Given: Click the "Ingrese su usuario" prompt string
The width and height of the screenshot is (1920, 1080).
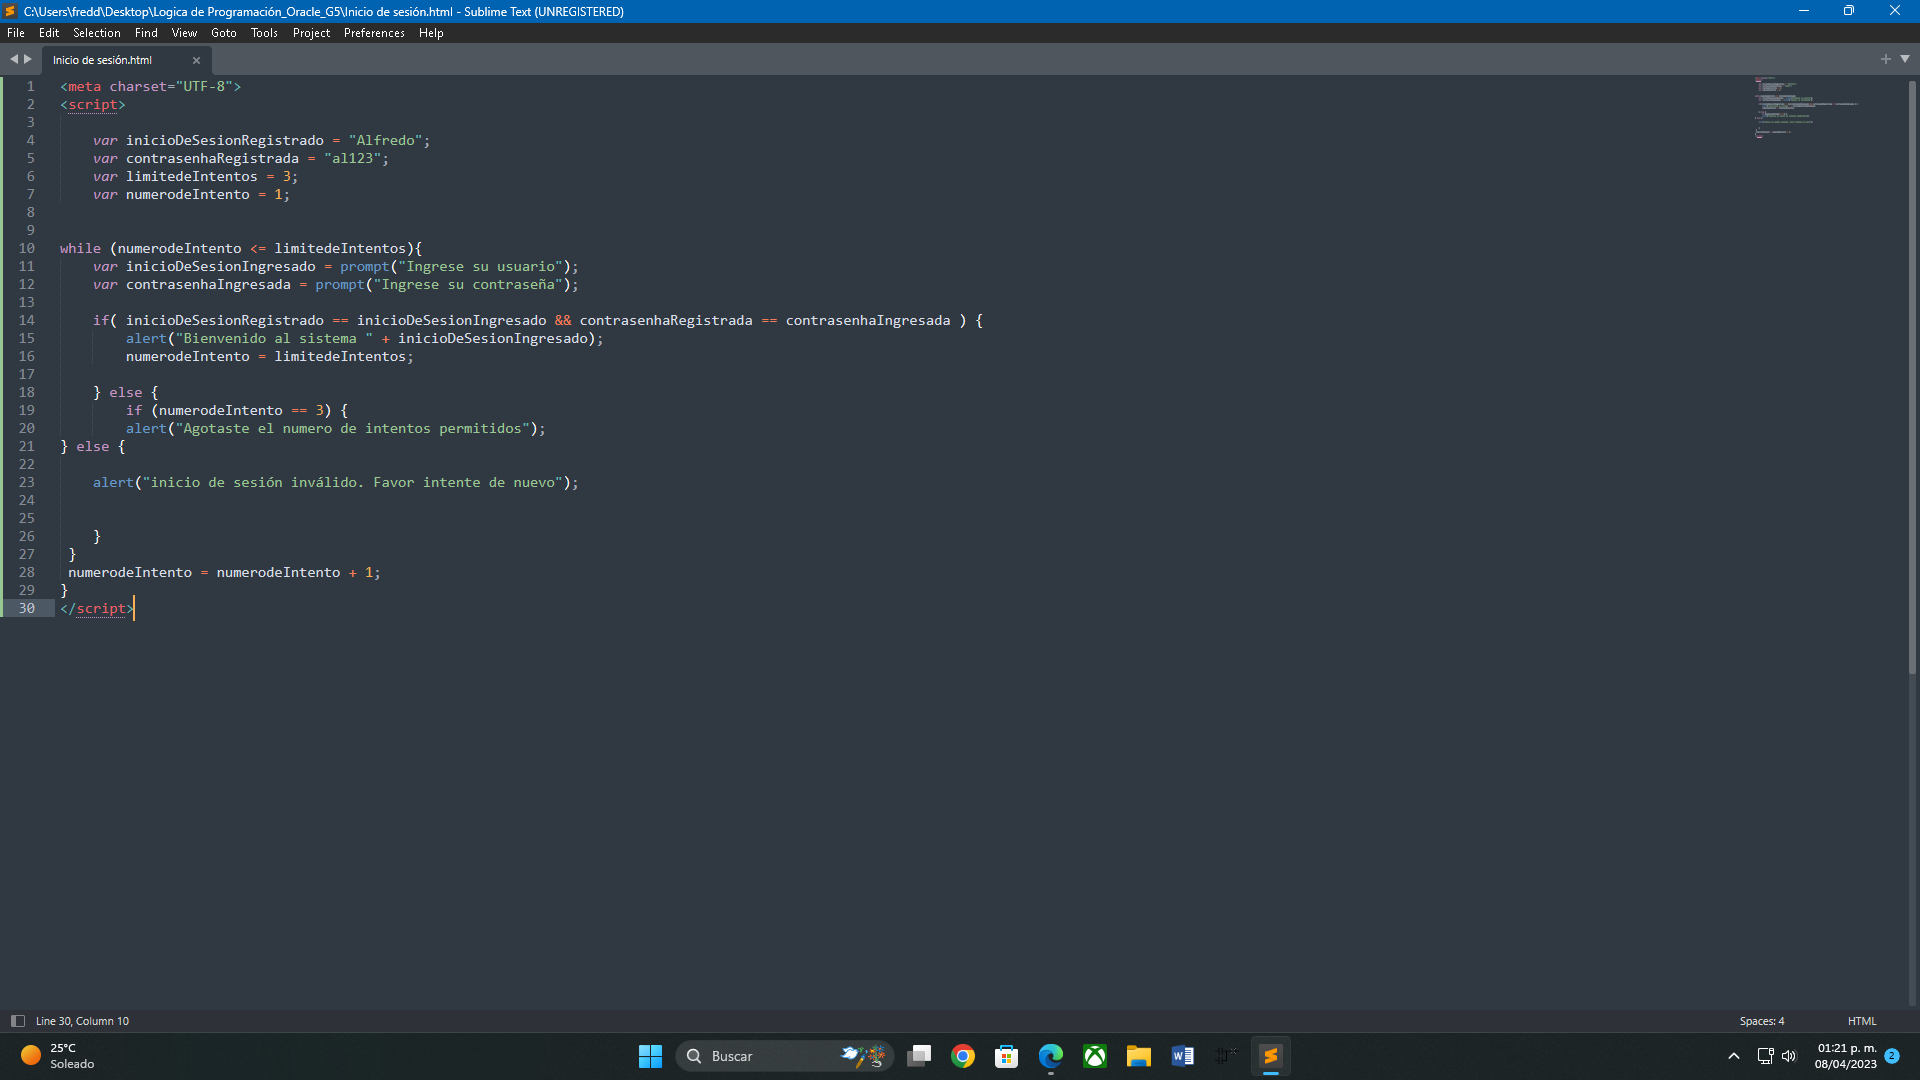Looking at the screenshot, I should 480,266.
